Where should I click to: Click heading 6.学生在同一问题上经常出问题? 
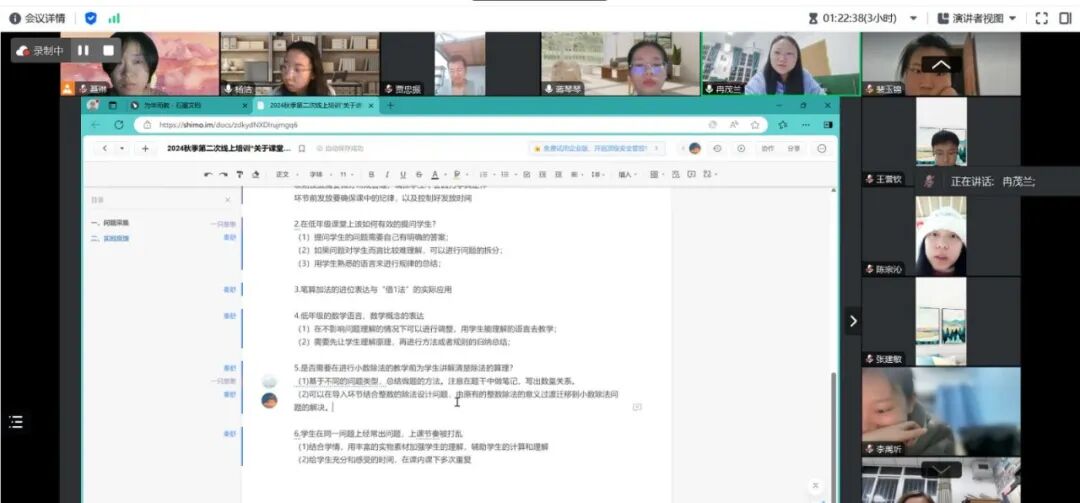(x=379, y=433)
